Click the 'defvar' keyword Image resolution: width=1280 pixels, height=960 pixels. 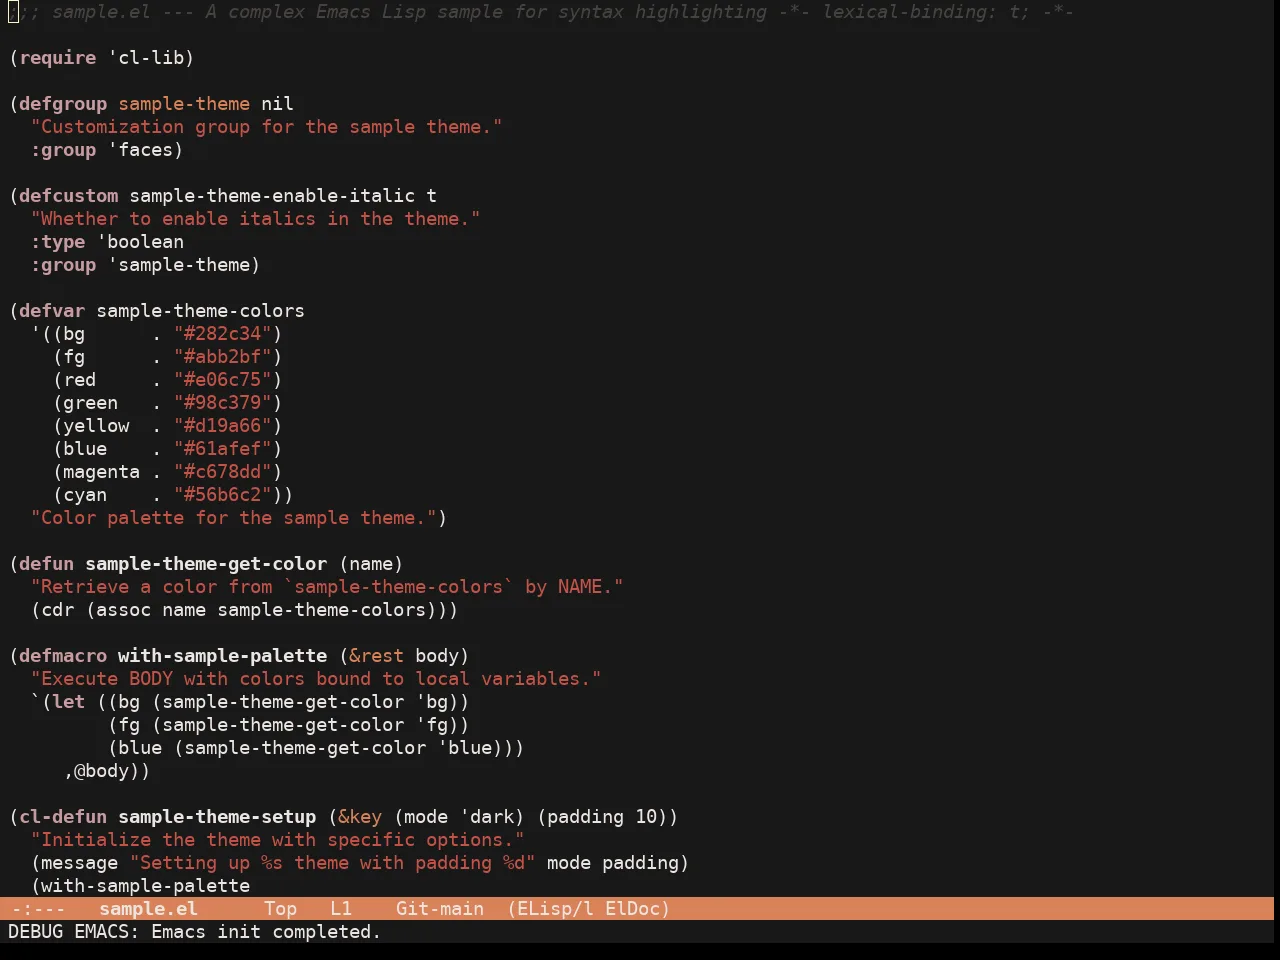(52, 311)
